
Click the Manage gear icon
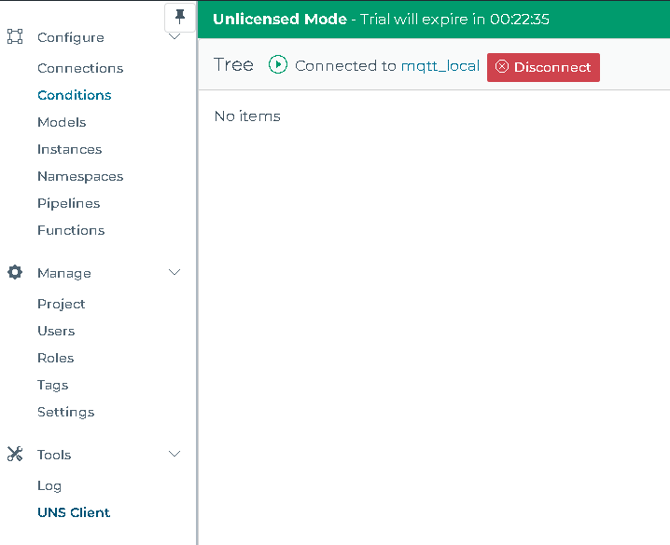15,272
